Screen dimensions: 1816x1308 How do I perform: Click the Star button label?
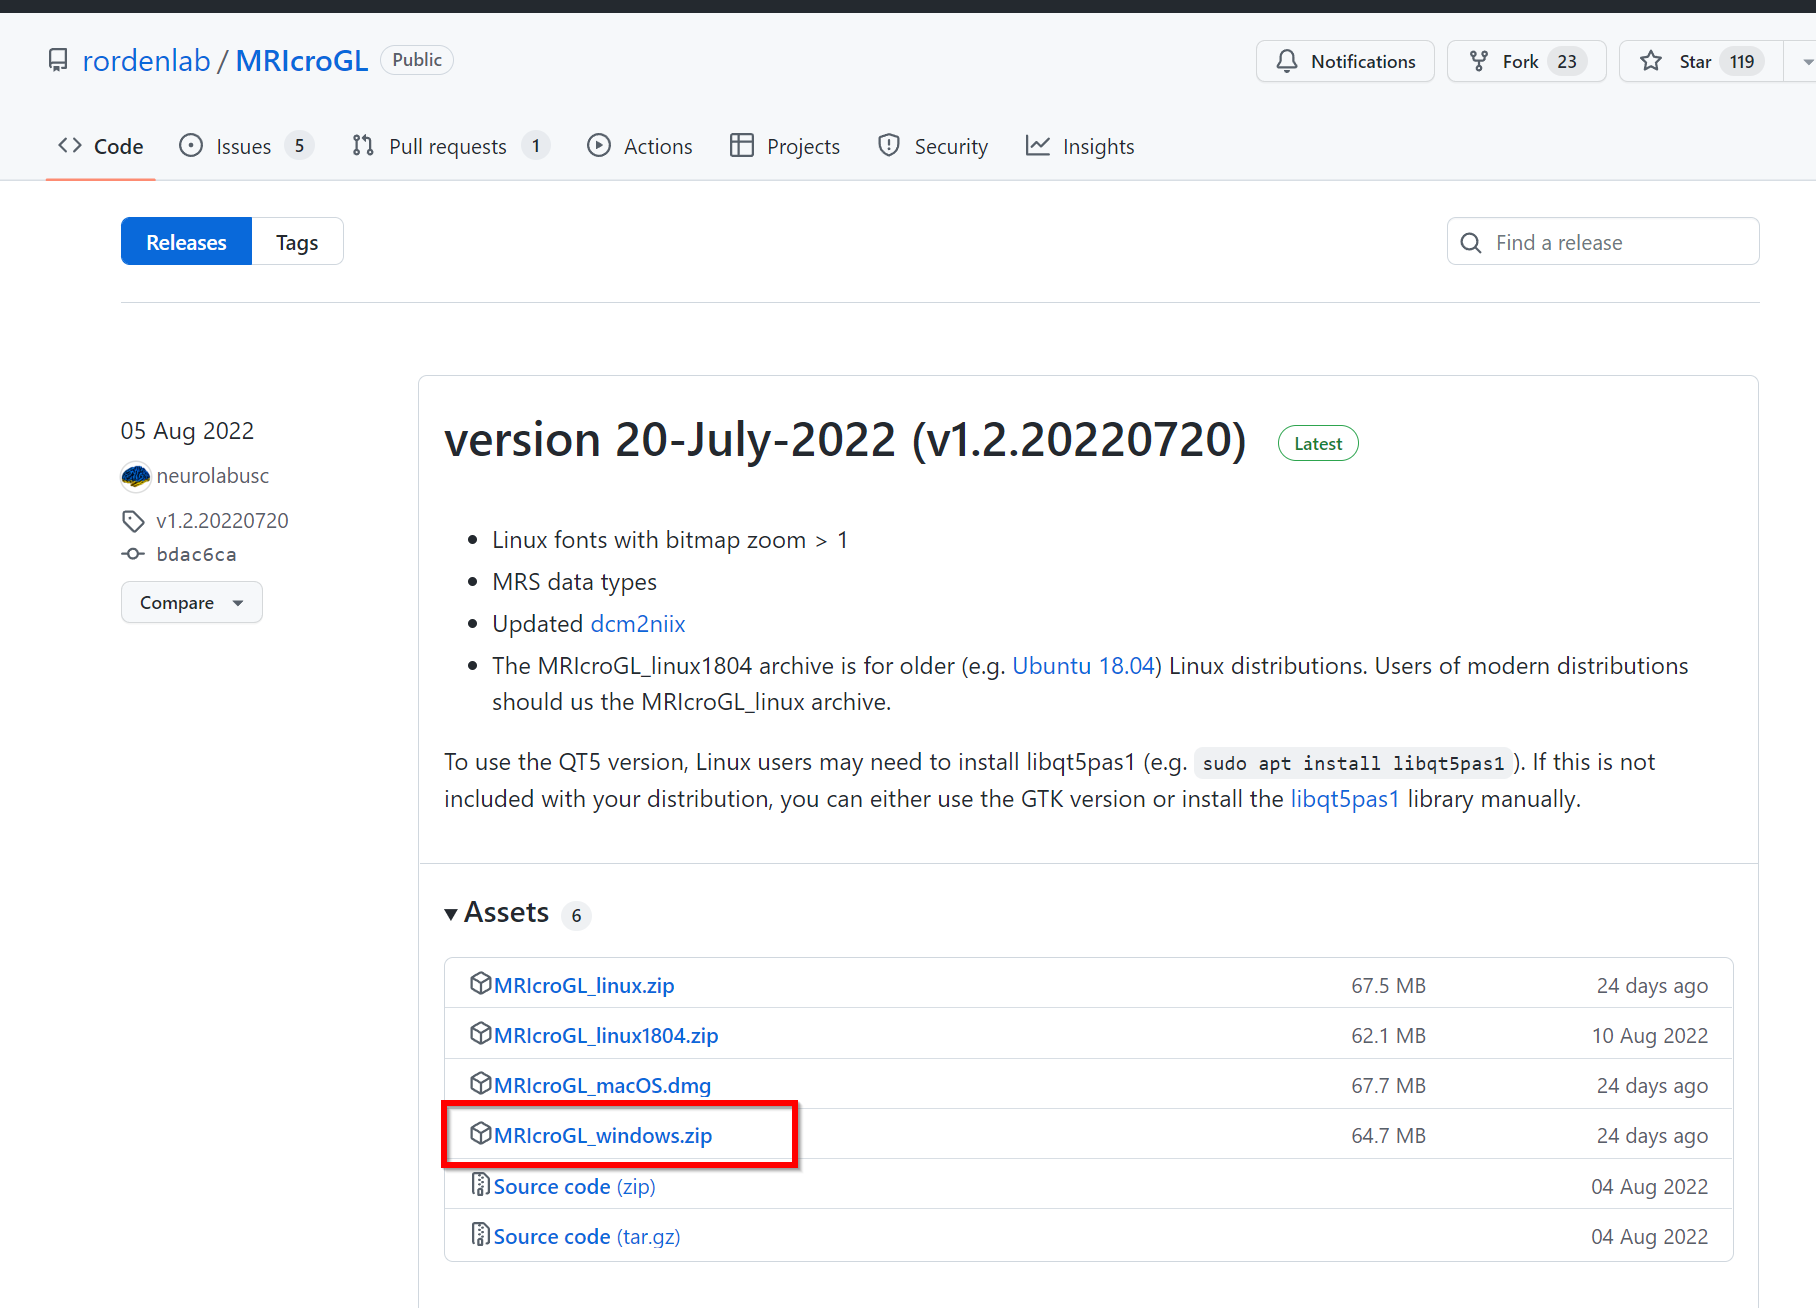point(1695,62)
